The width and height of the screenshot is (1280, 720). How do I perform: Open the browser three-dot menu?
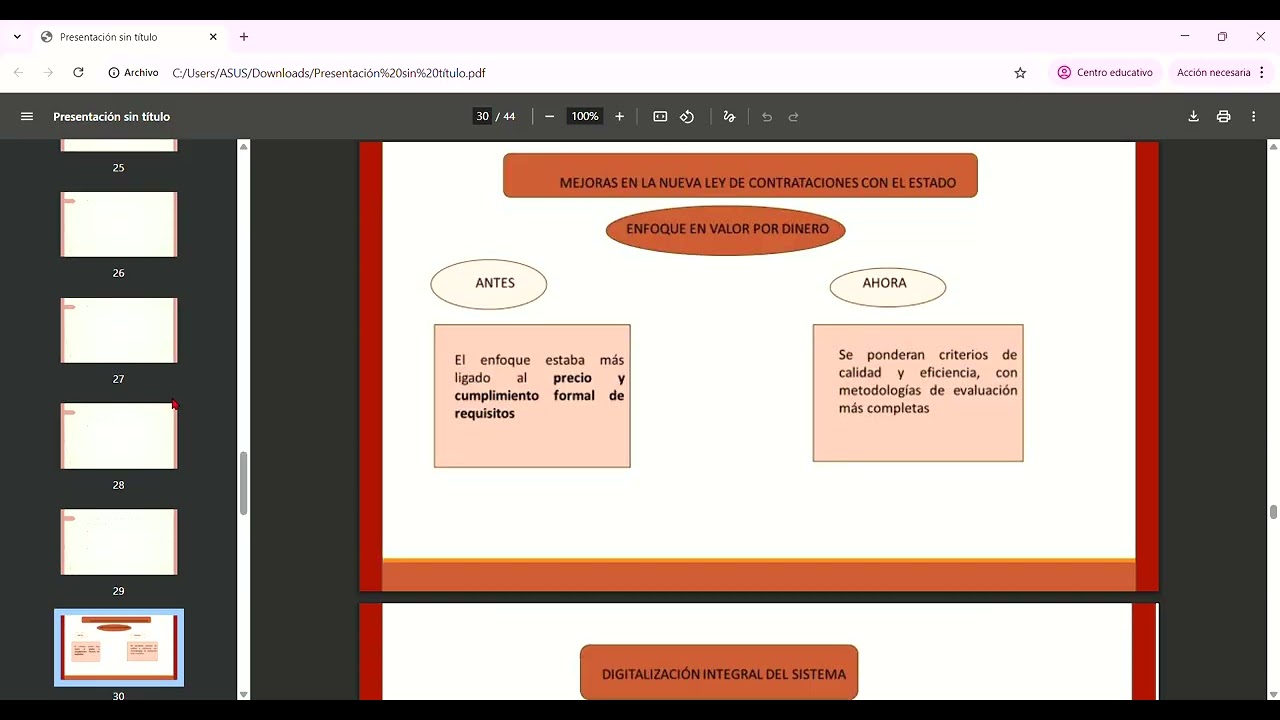click(1262, 73)
